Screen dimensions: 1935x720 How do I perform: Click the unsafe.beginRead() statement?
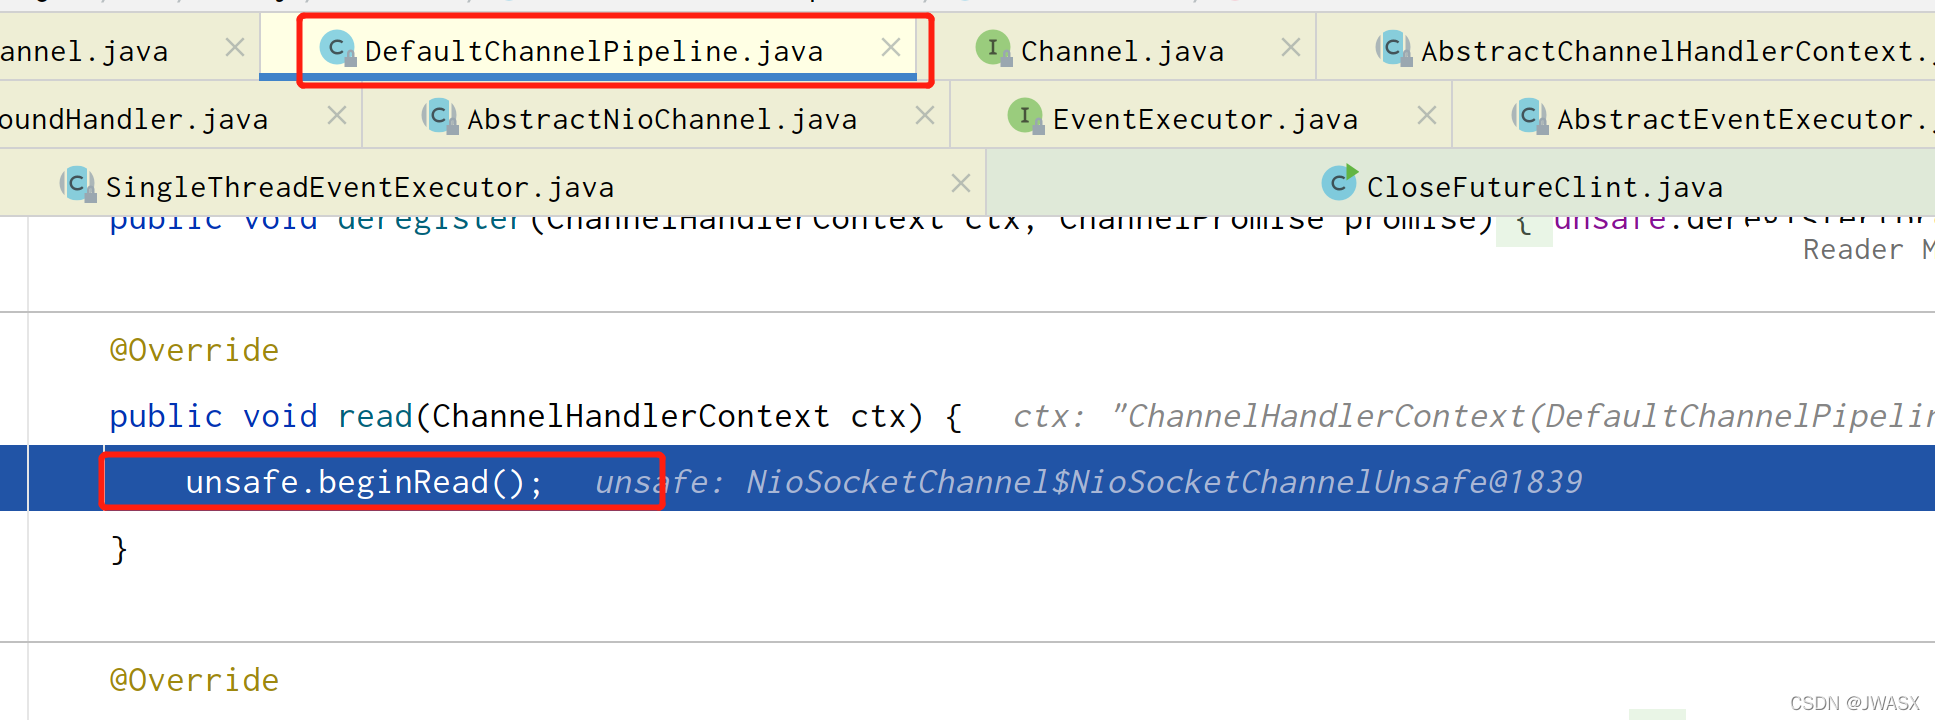[365, 482]
